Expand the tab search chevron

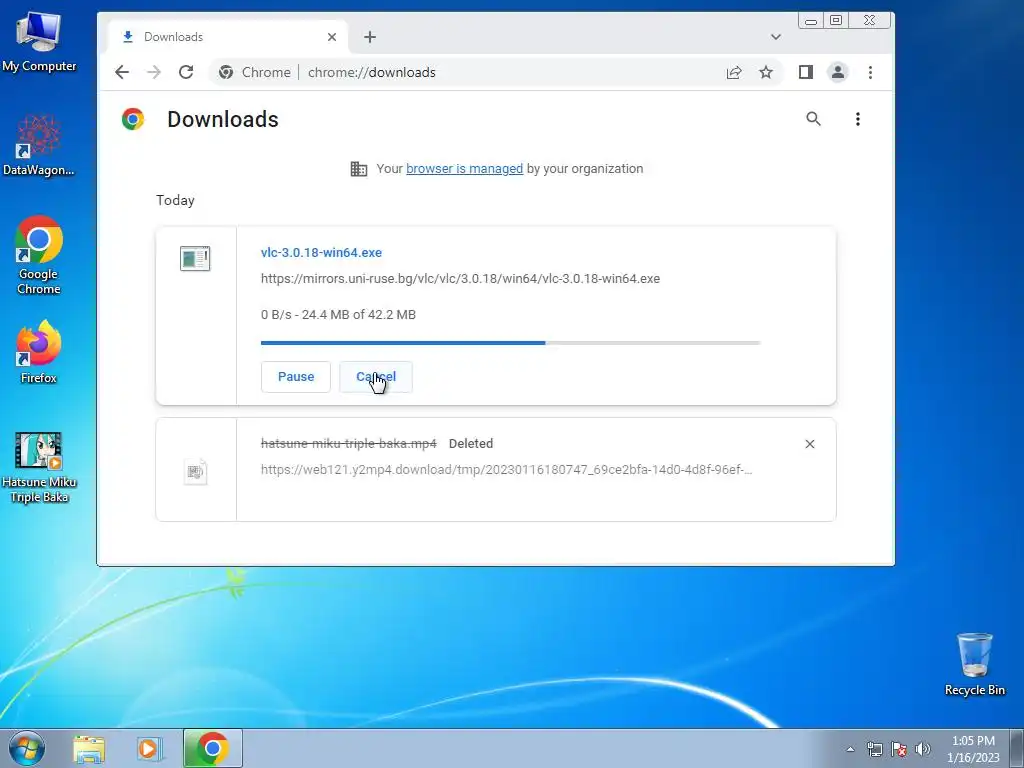pos(776,37)
